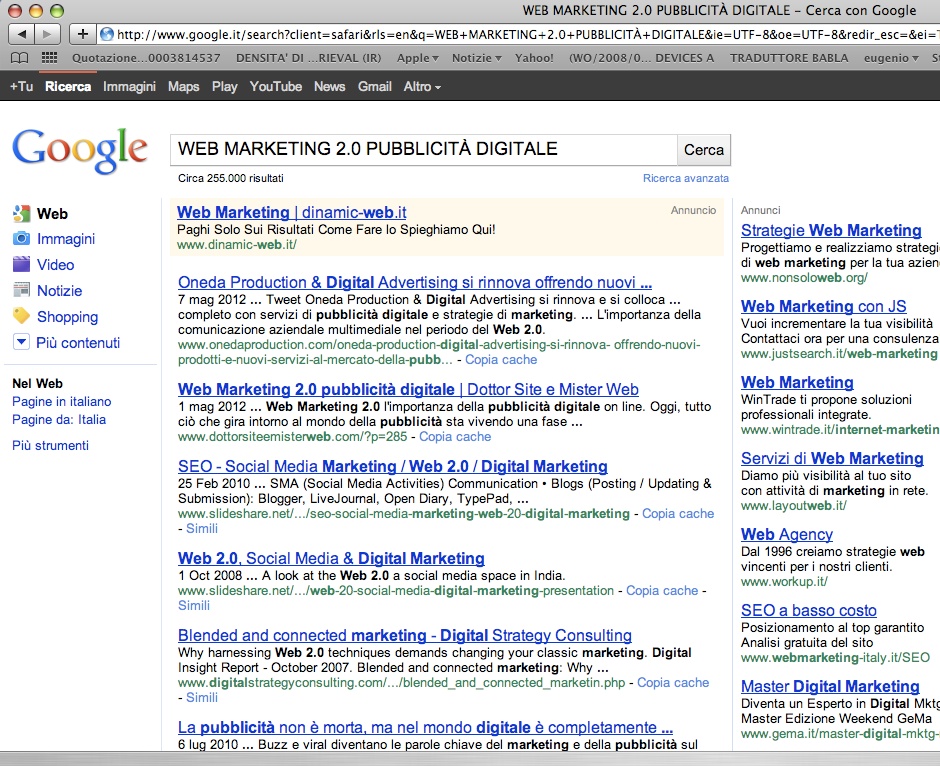Open Copia cache for dottorsiteemisterweb.com result
940x766 pixels.
point(455,436)
